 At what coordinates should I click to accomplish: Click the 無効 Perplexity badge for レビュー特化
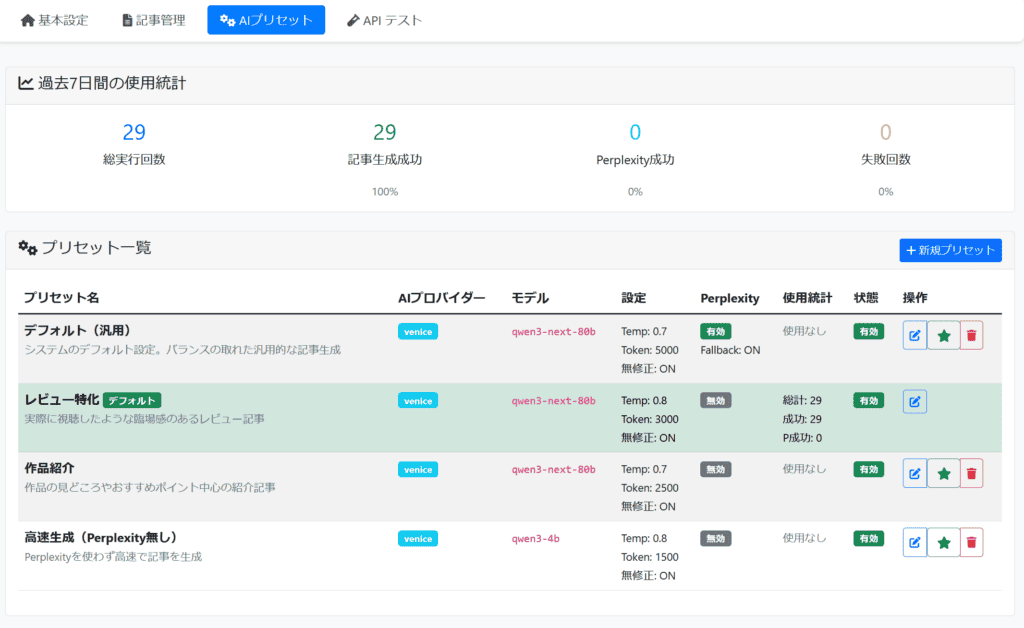[x=715, y=400]
